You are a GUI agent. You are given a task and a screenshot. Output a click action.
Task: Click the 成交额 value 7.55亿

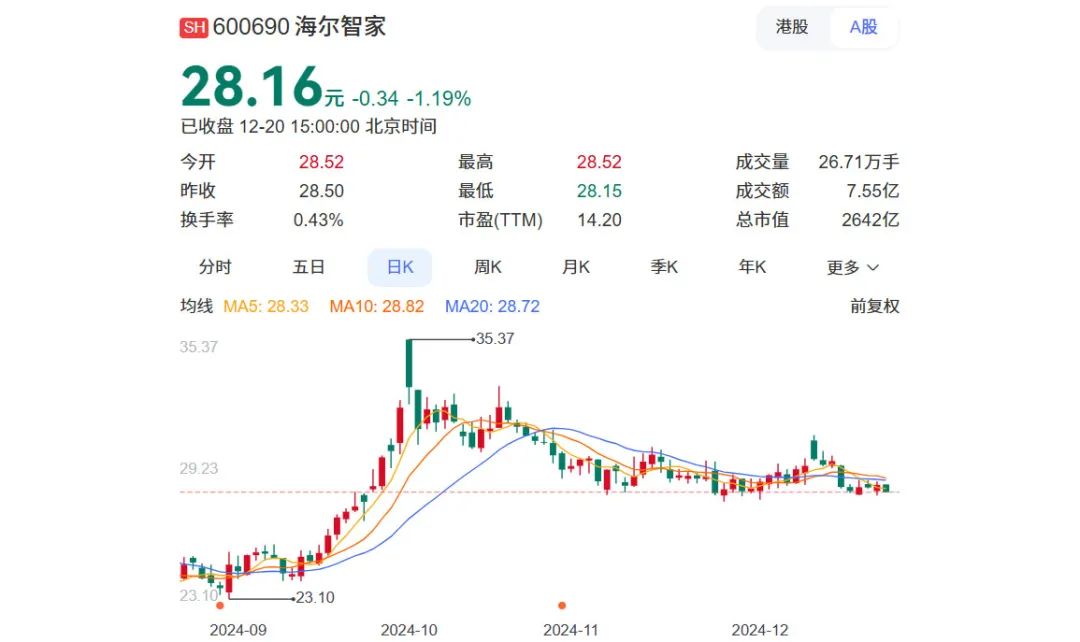[x=873, y=191]
